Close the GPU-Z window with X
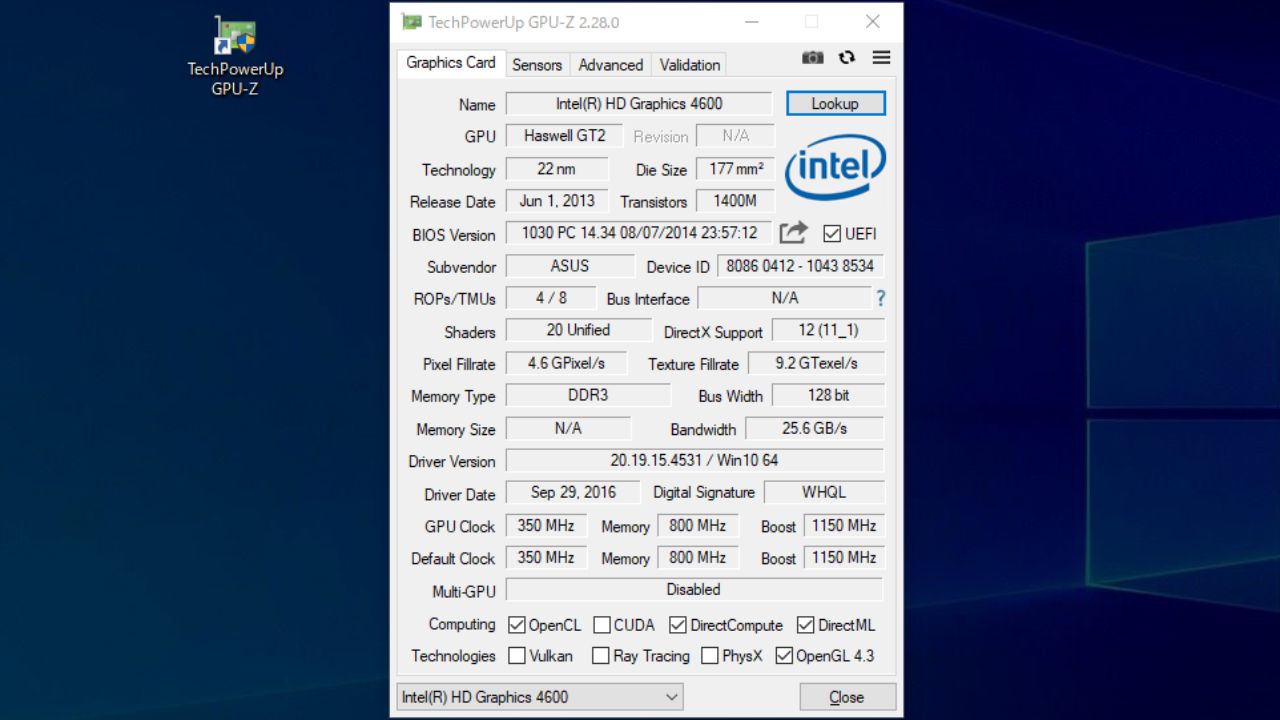The width and height of the screenshot is (1280, 720). [873, 22]
